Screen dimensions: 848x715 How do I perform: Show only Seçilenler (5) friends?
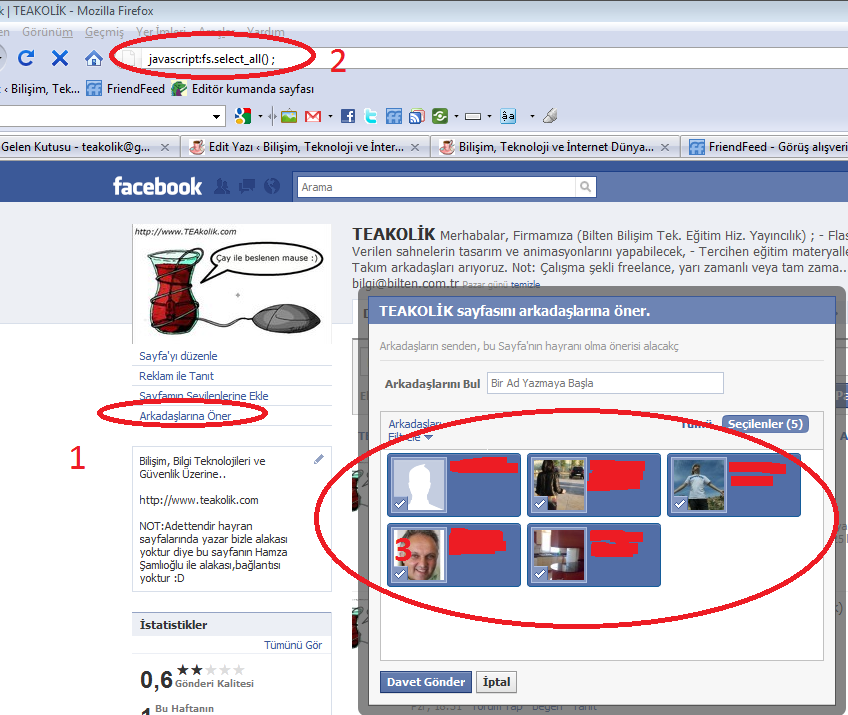click(x=765, y=424)
